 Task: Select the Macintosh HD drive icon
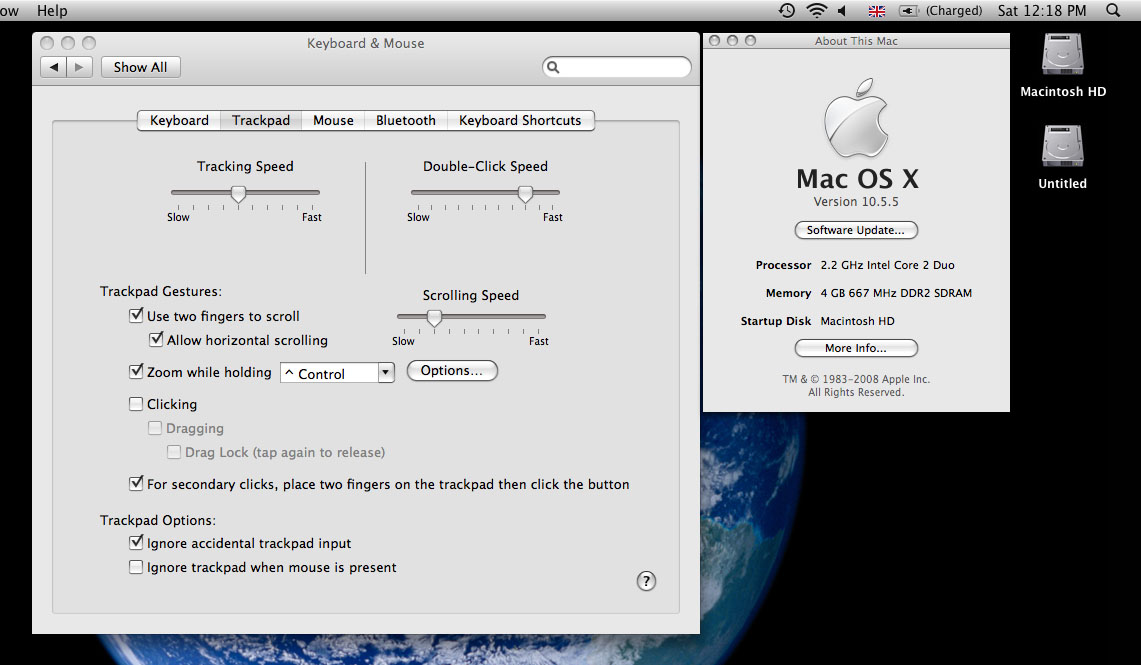click(x=1062, y=55)
